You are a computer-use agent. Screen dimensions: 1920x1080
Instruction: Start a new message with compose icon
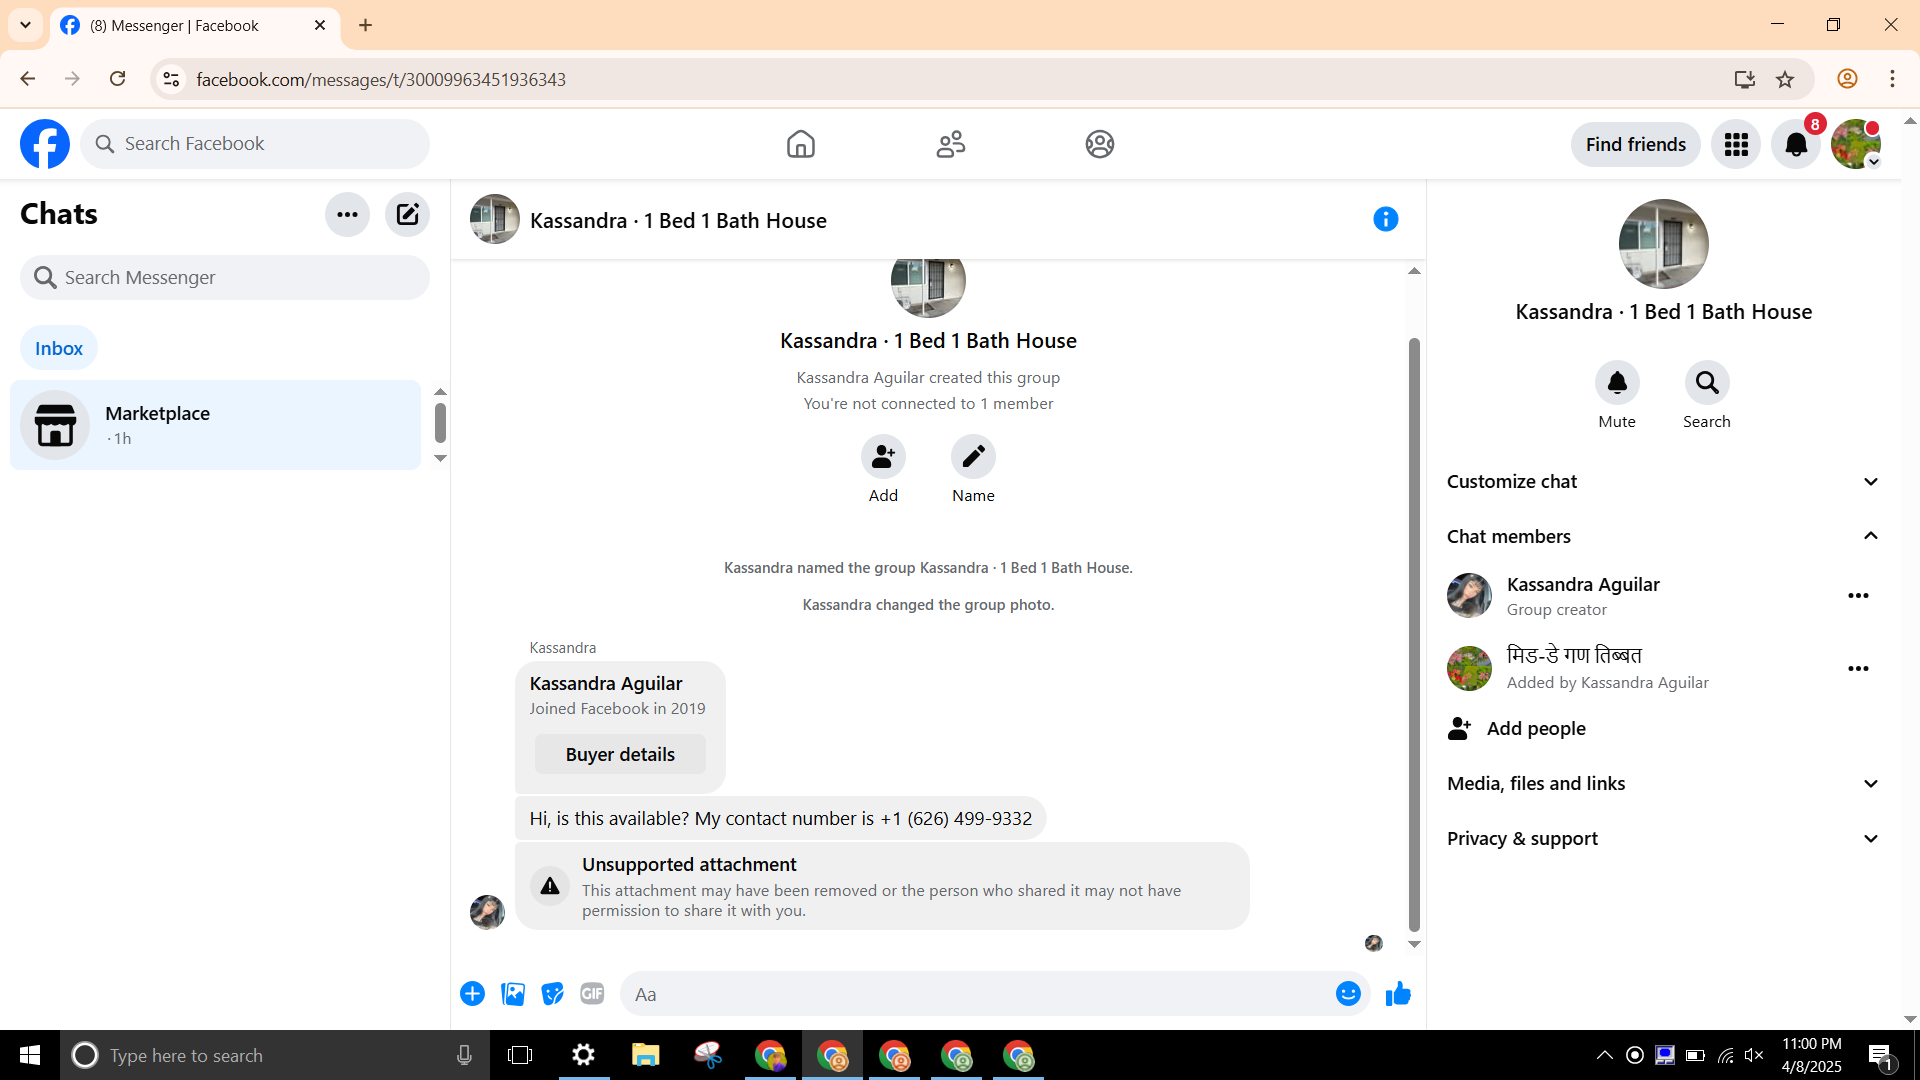tap(407, 214)
